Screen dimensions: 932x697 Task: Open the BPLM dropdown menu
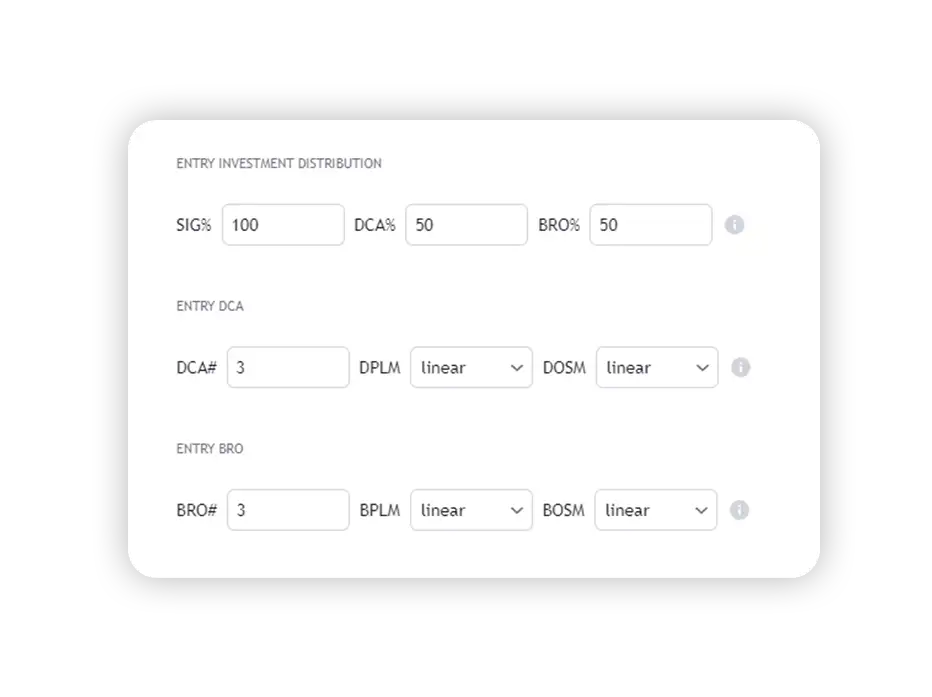[x=471, y=511]
